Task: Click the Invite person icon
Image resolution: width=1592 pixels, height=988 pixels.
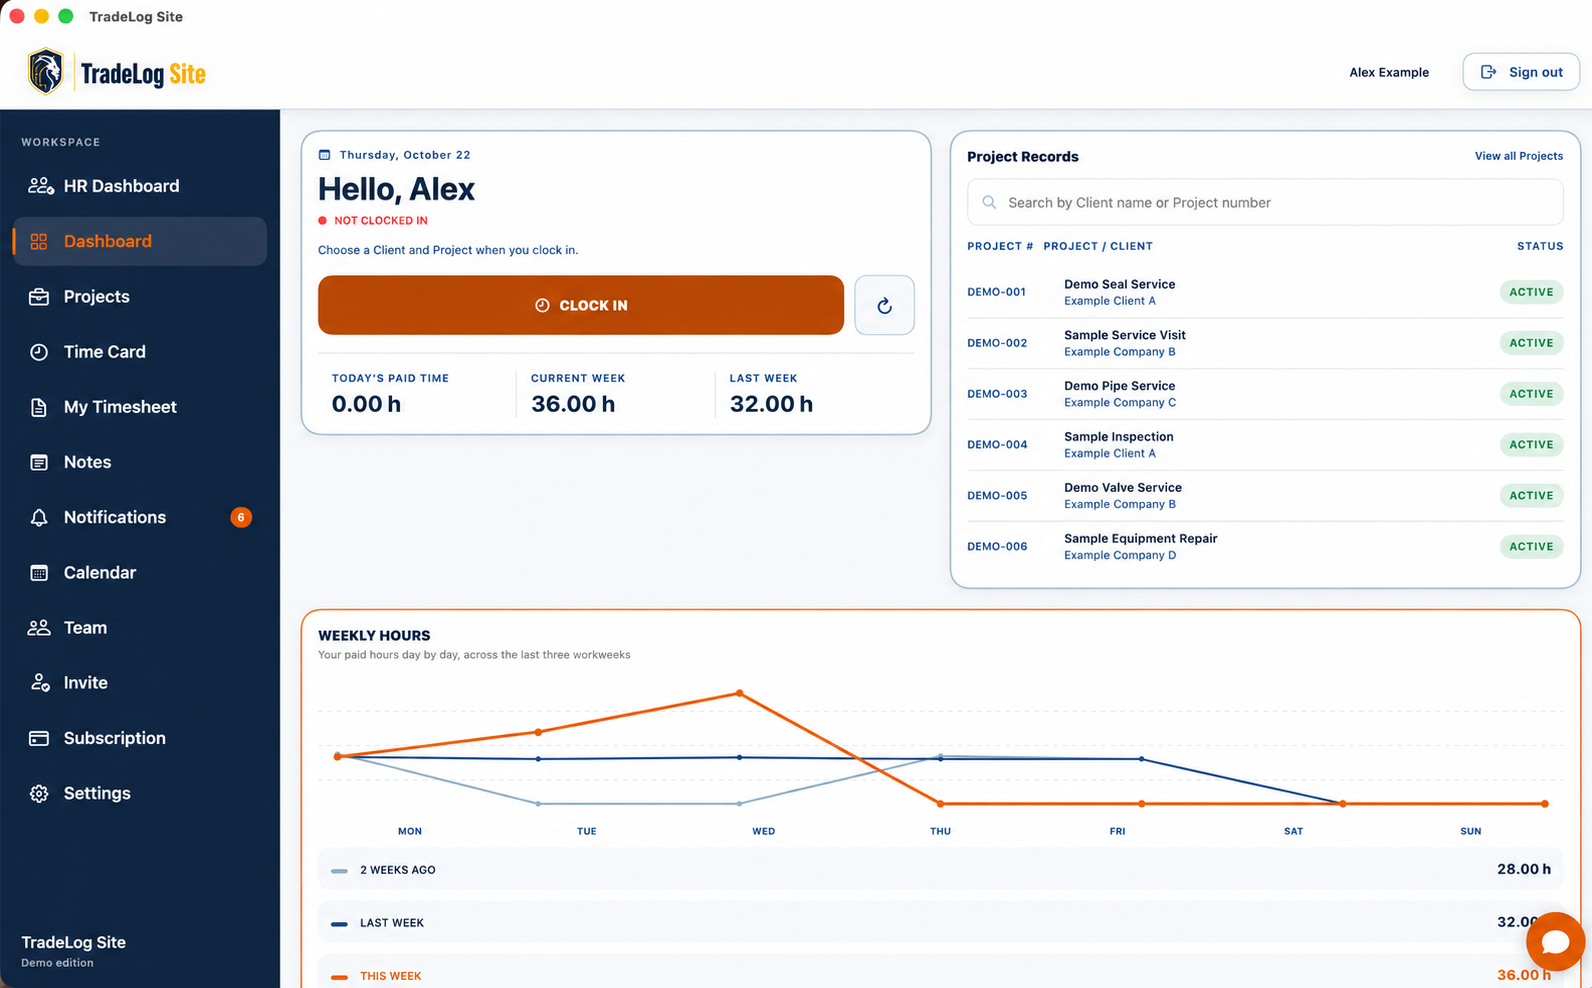Action: tap(40, 683)
